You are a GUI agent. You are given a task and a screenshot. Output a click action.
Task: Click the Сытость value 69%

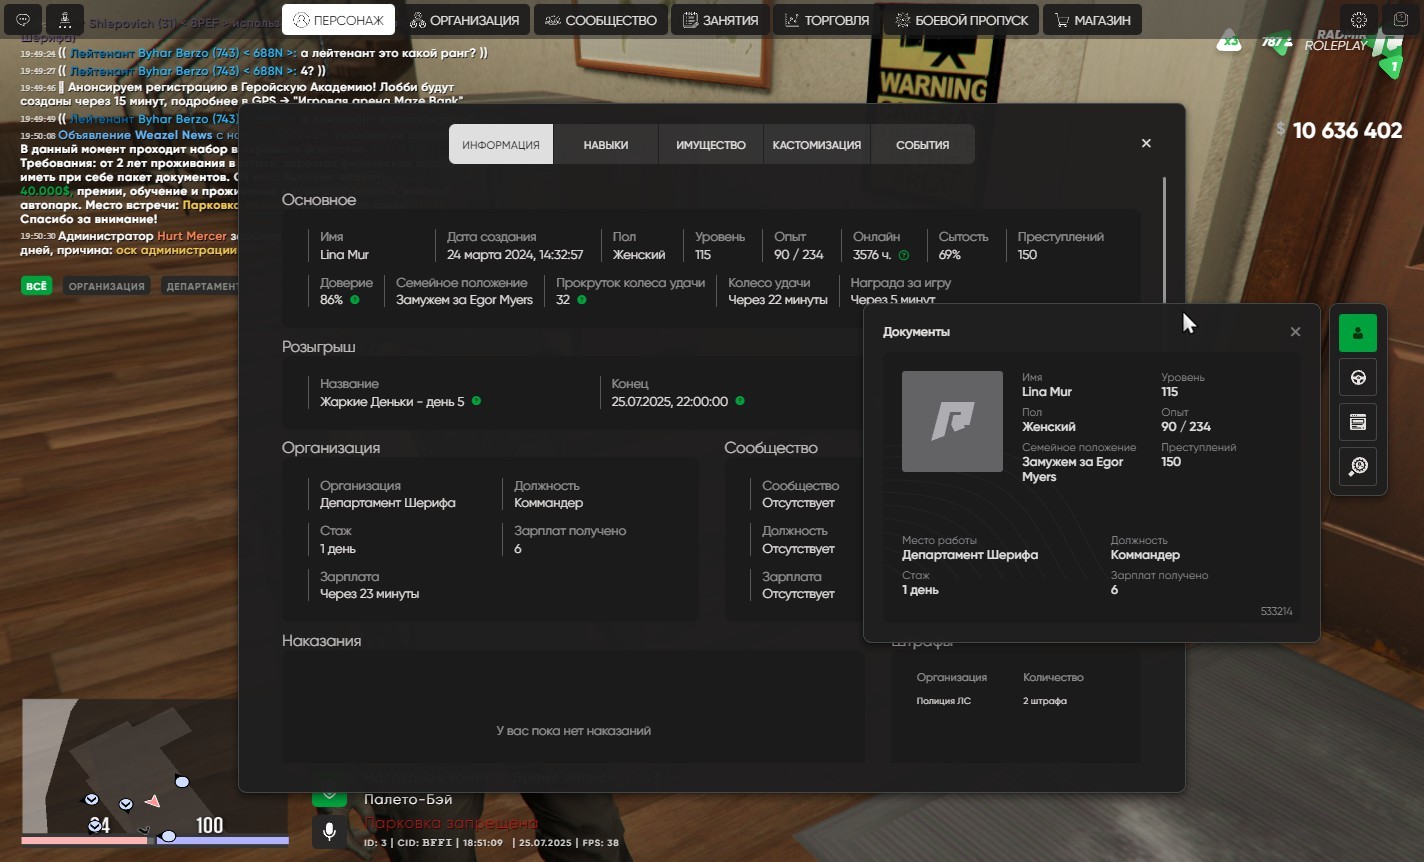click(x=950, y=255)
